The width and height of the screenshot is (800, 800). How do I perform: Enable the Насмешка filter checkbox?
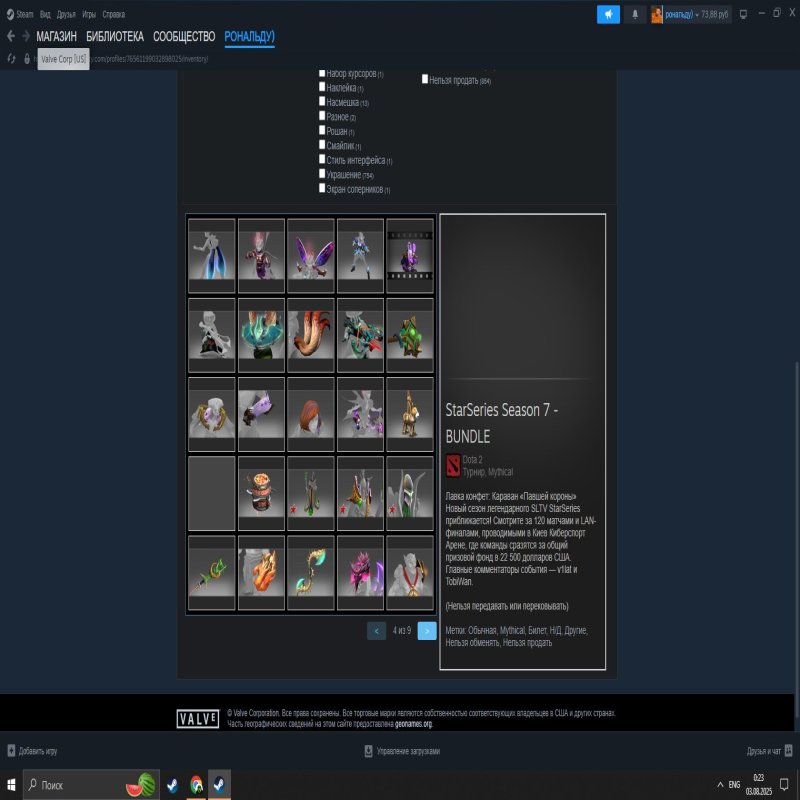[322, 103]
